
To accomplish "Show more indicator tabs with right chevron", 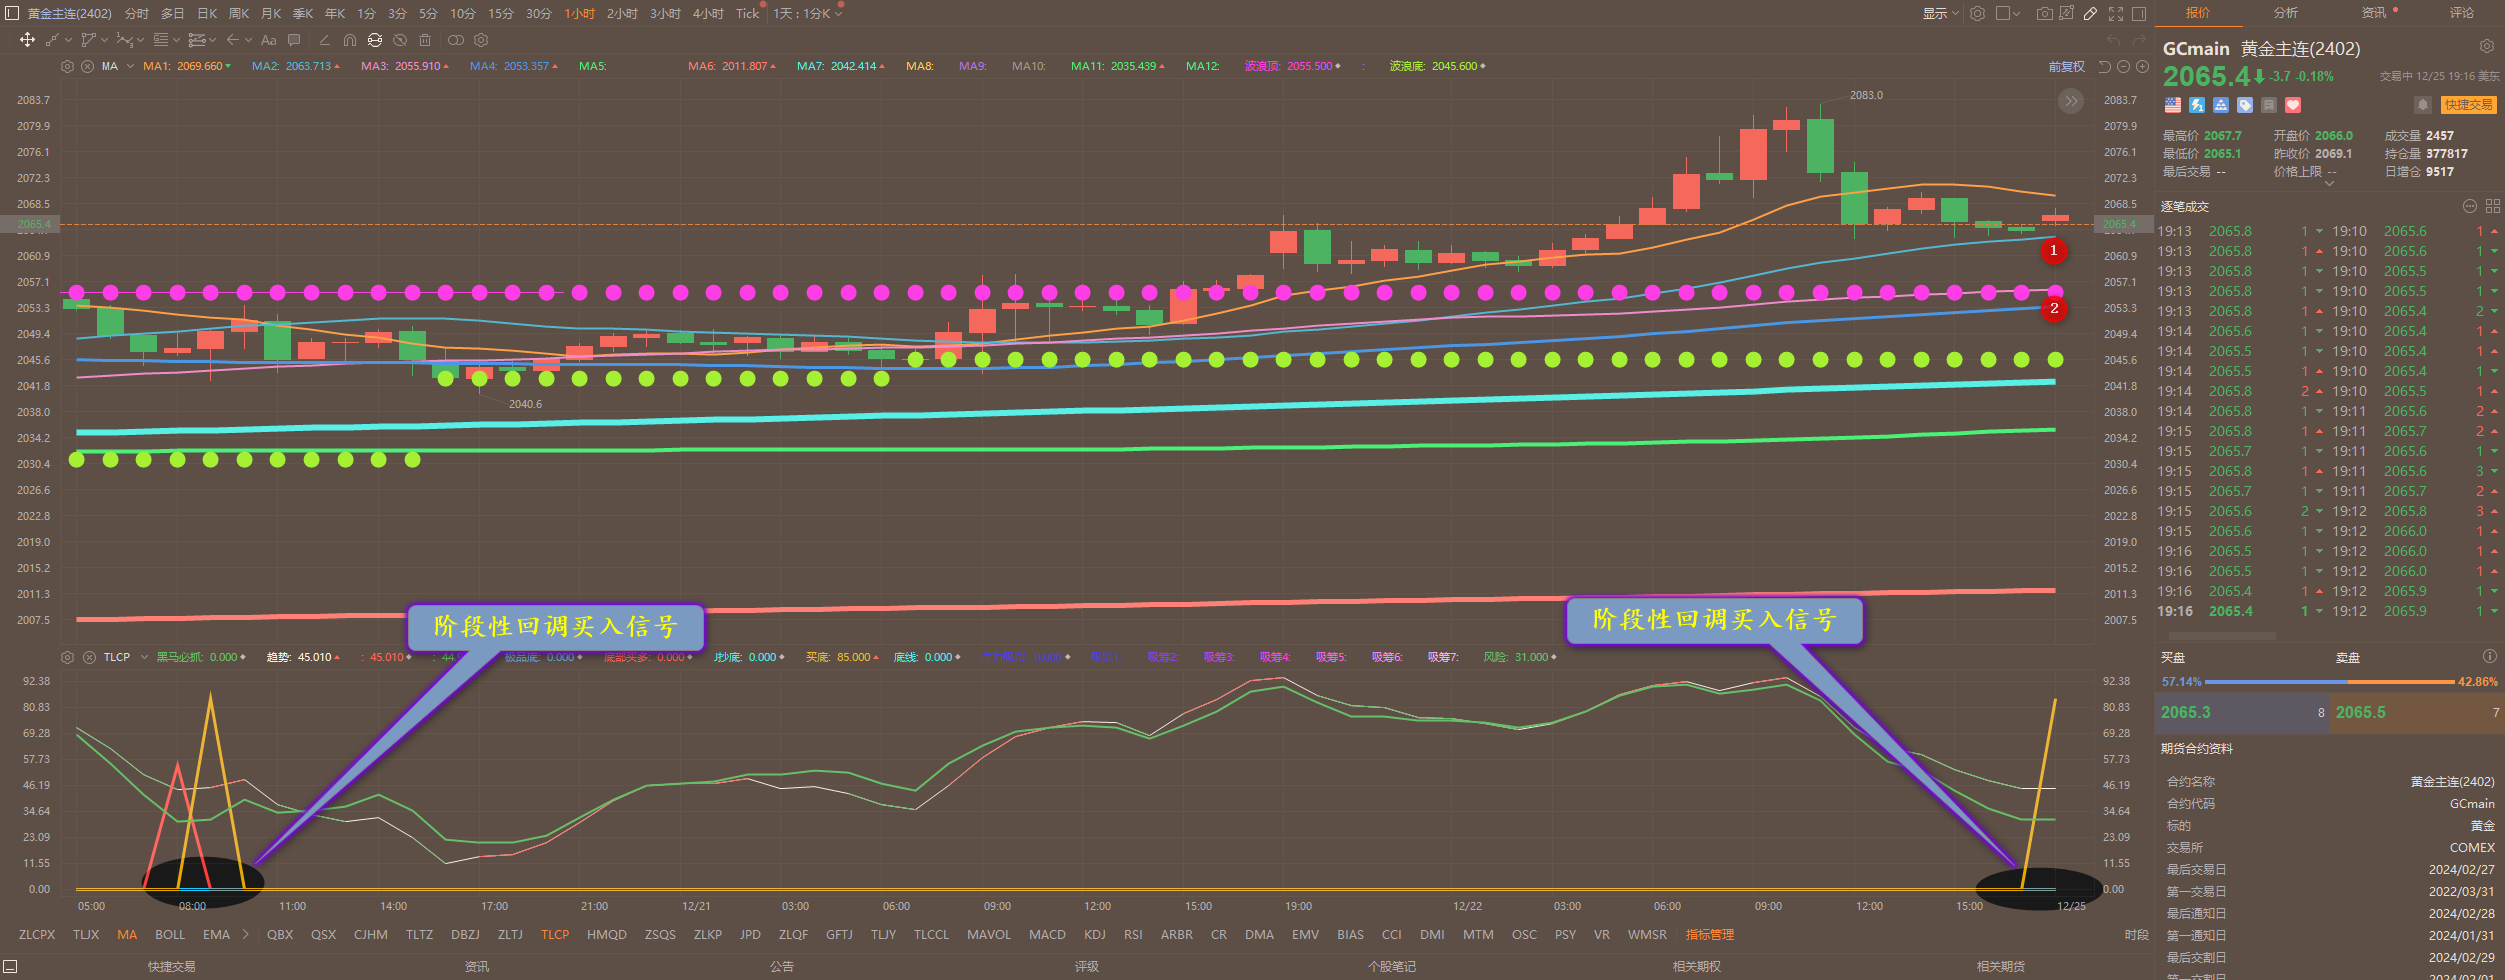I will 245,935.
